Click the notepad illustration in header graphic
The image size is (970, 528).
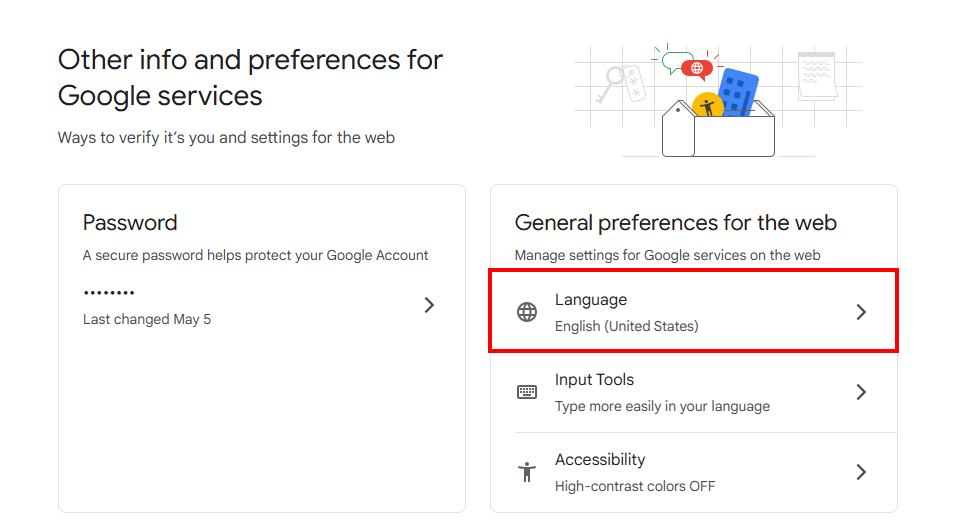[817, 75]
